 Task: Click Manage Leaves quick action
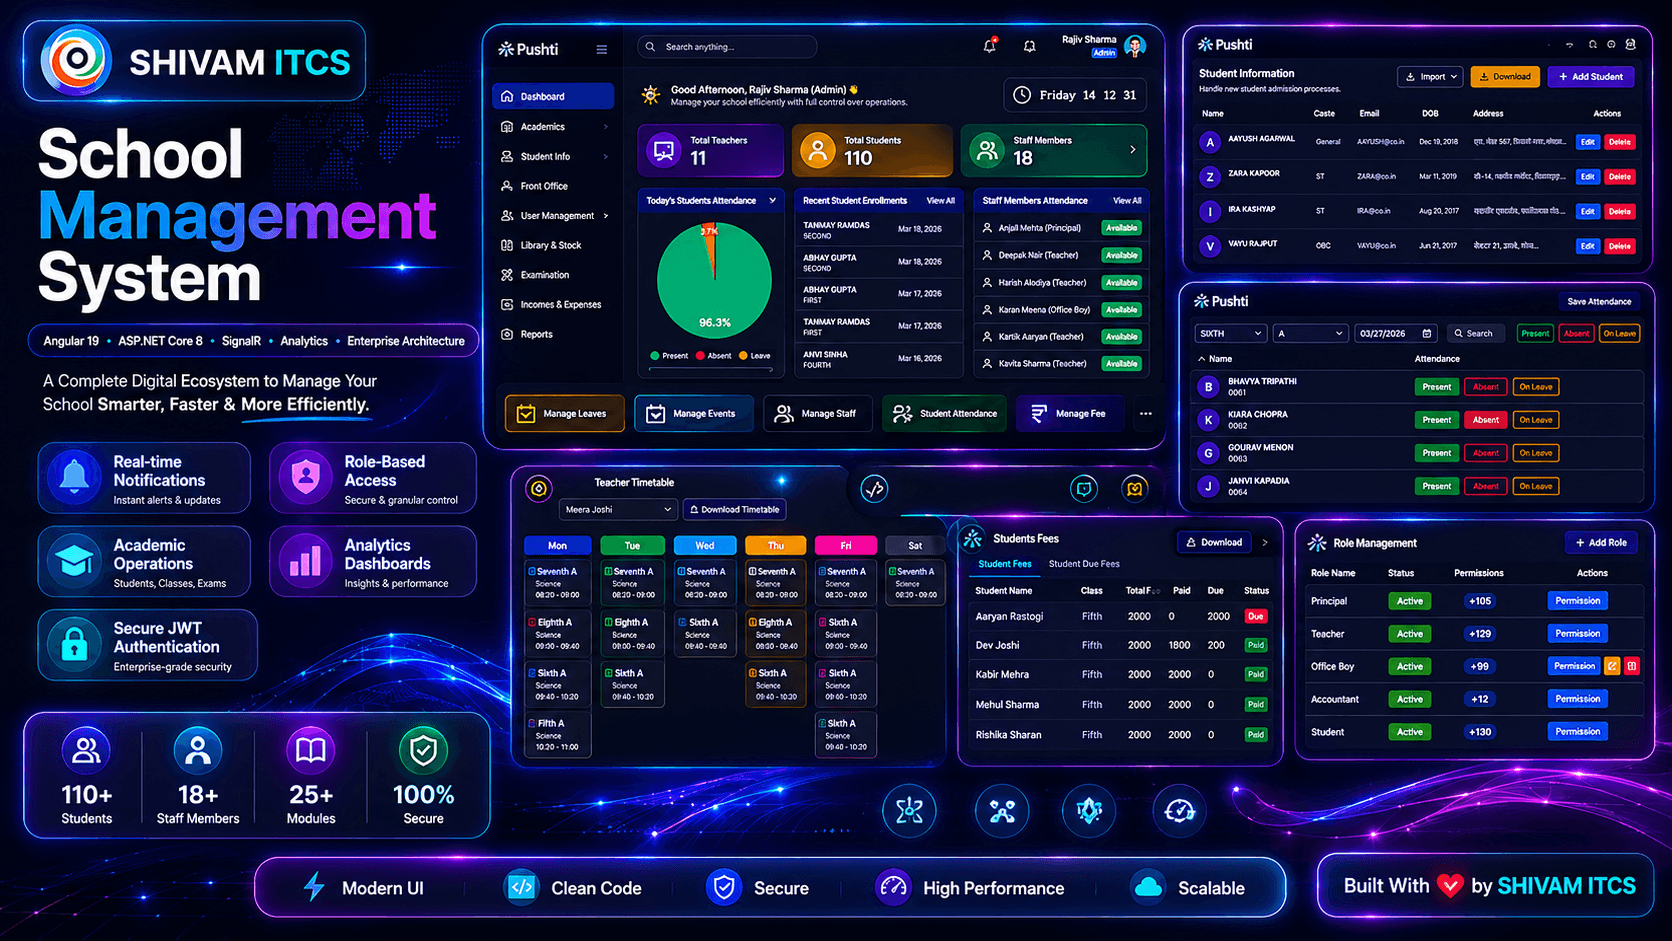[564, 413]
